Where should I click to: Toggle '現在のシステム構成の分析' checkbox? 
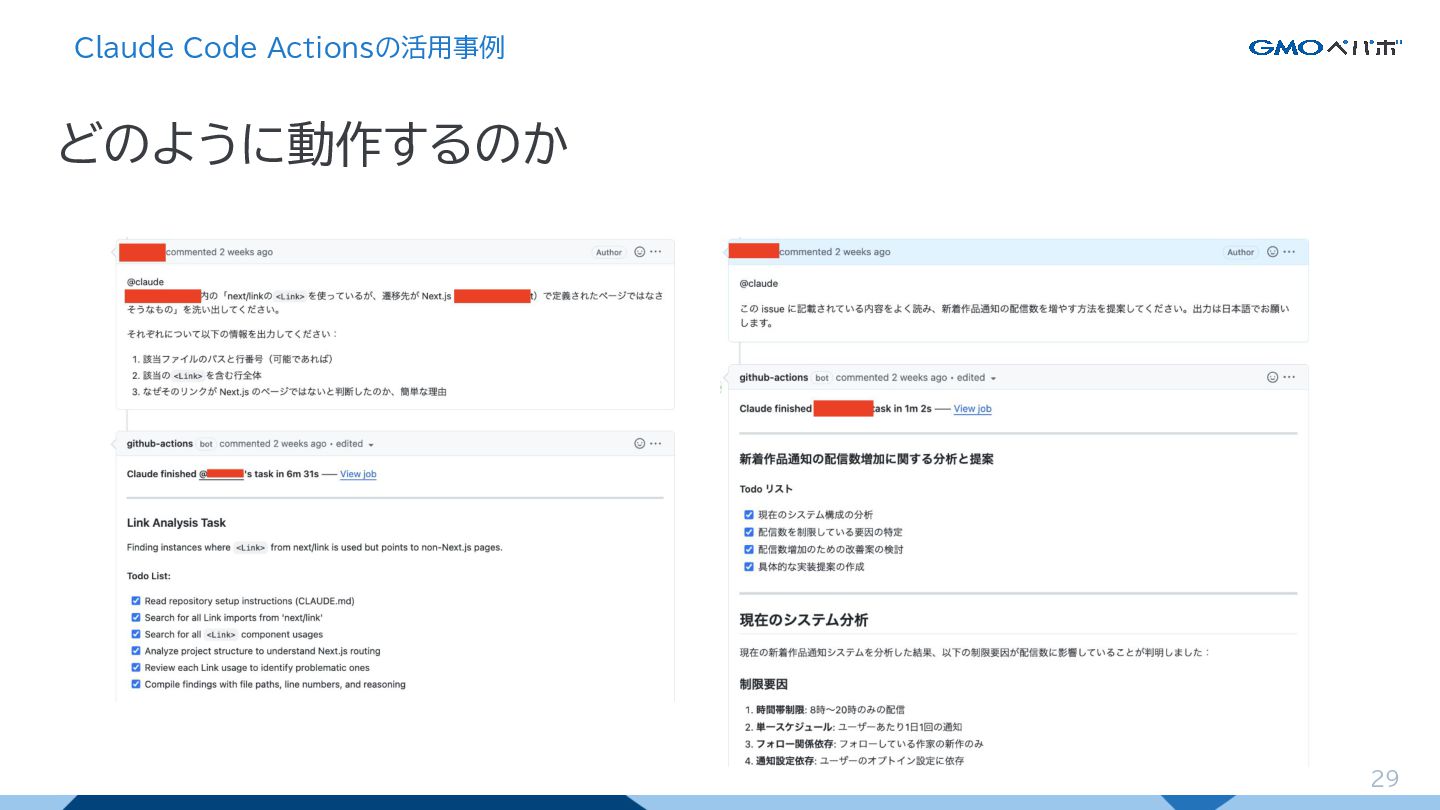click(x=749, y=514)
